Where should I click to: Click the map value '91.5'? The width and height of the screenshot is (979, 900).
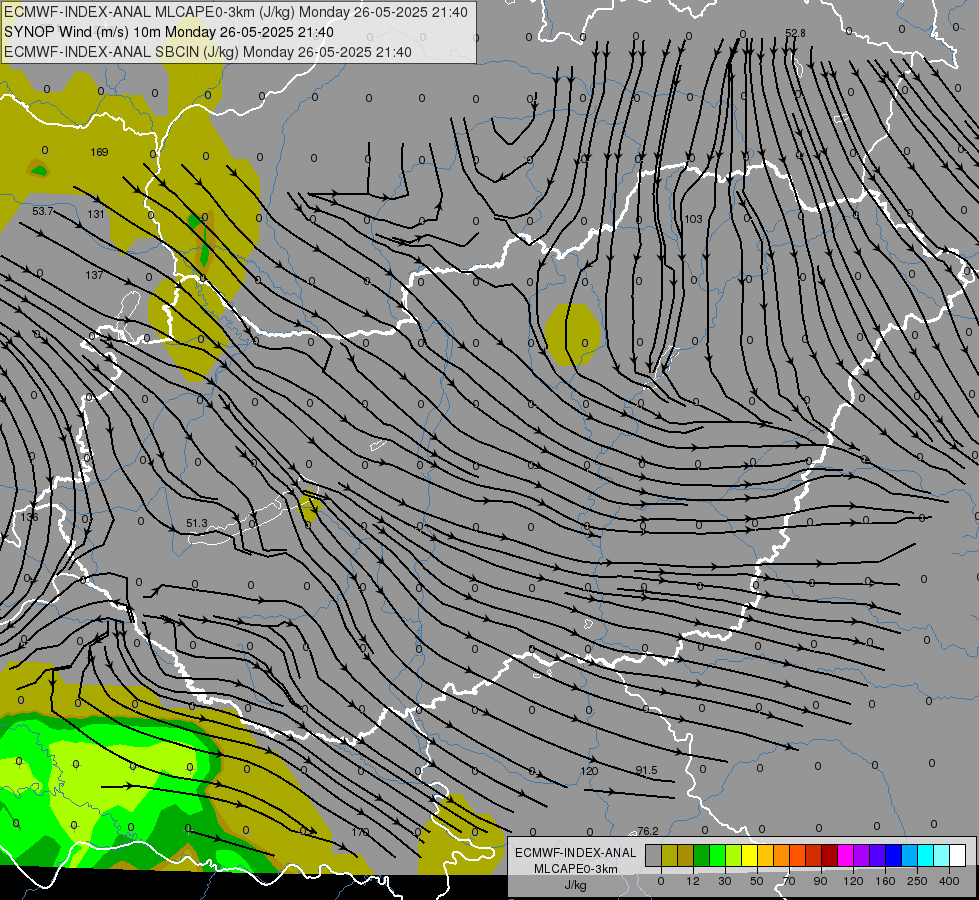(x=646, y=770)
